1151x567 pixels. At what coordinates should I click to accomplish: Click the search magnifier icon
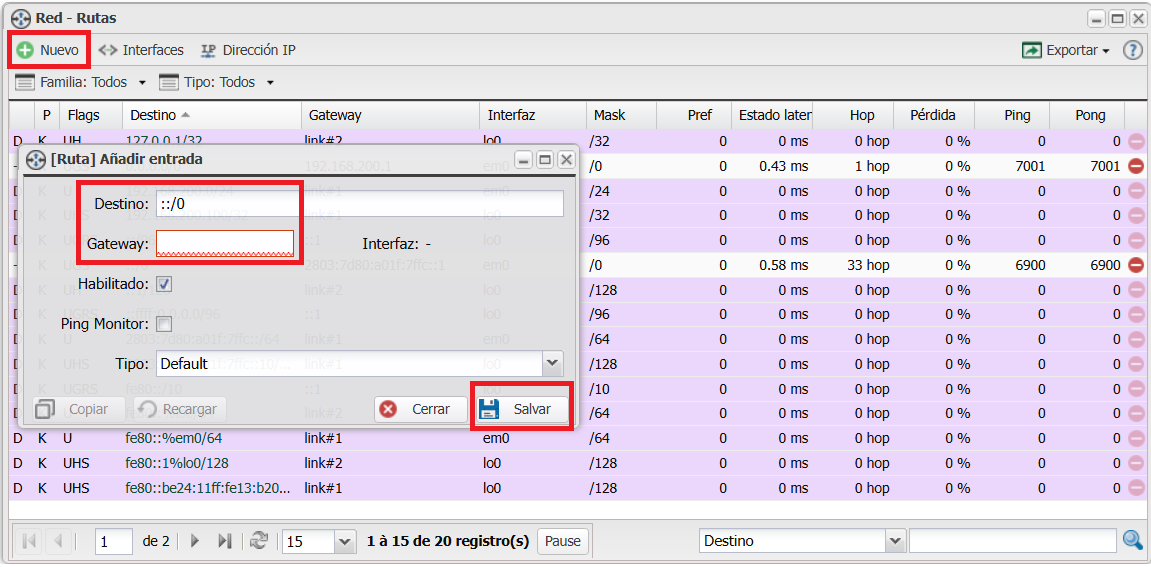(x=1132, y=541)
